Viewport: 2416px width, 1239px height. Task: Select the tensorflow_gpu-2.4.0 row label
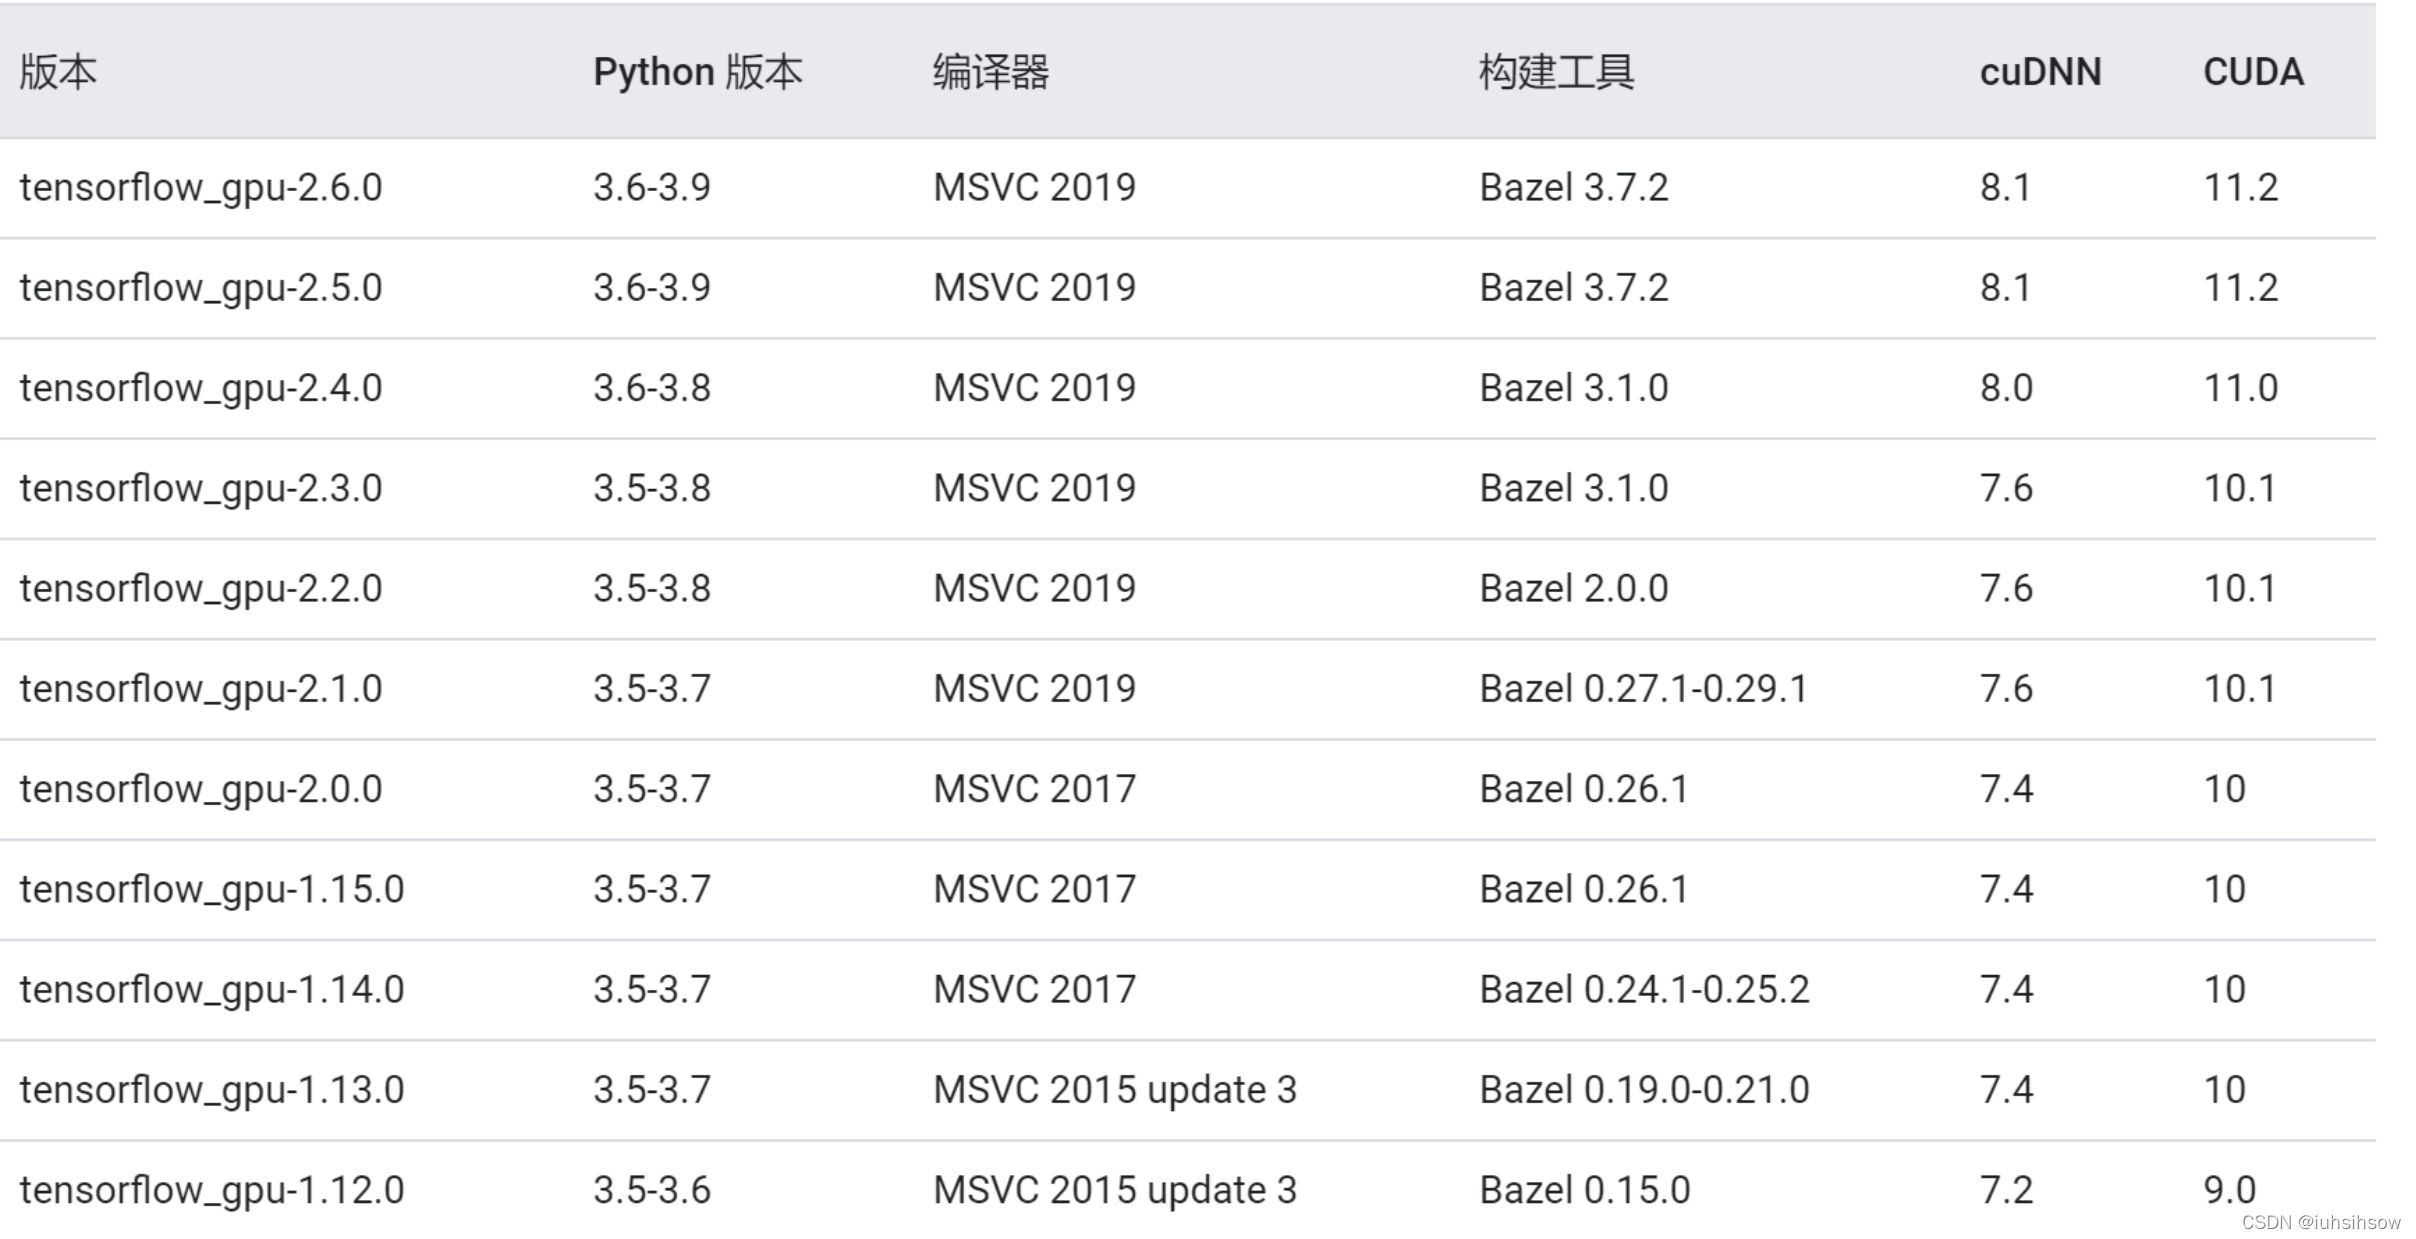pyautogui.click(x=201, y=387)
